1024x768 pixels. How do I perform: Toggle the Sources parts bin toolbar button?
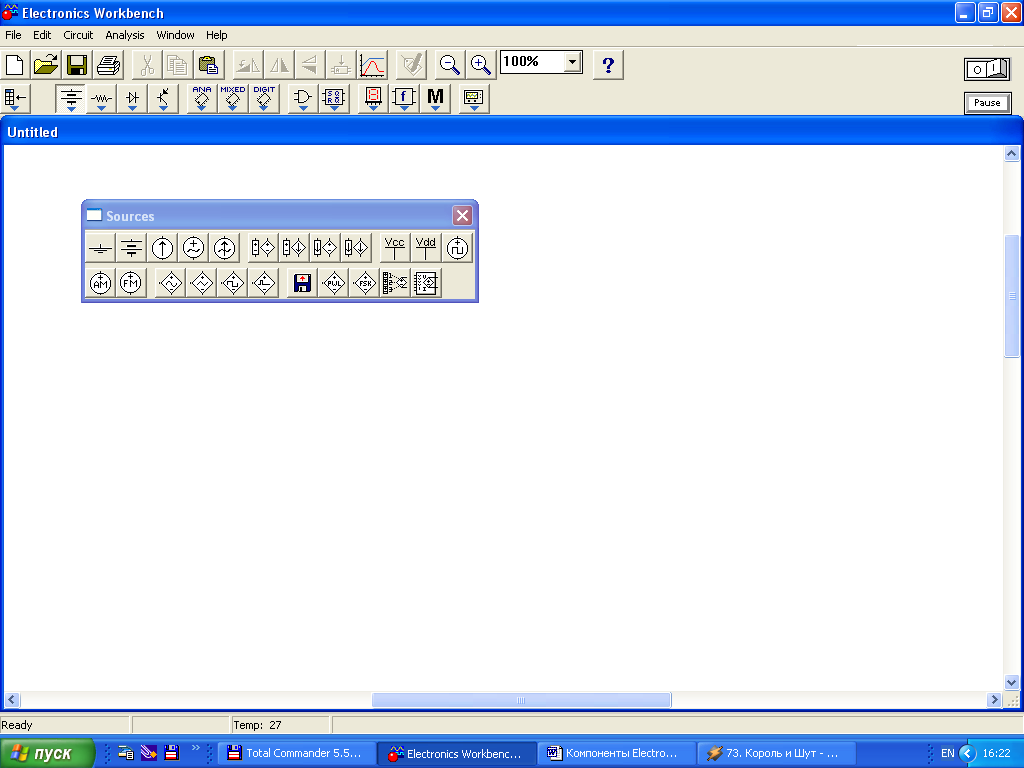71,99
